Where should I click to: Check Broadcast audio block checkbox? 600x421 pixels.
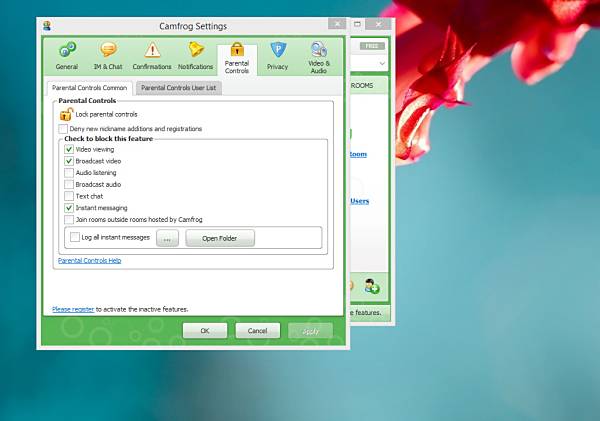coord(69,184)
